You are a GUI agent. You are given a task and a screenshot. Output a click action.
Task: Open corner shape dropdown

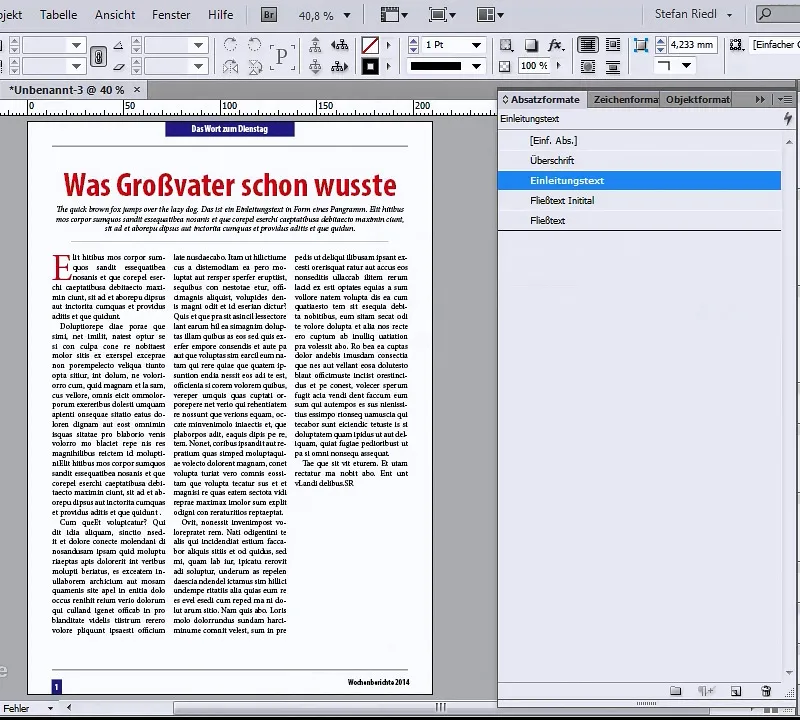click(687, 66)
